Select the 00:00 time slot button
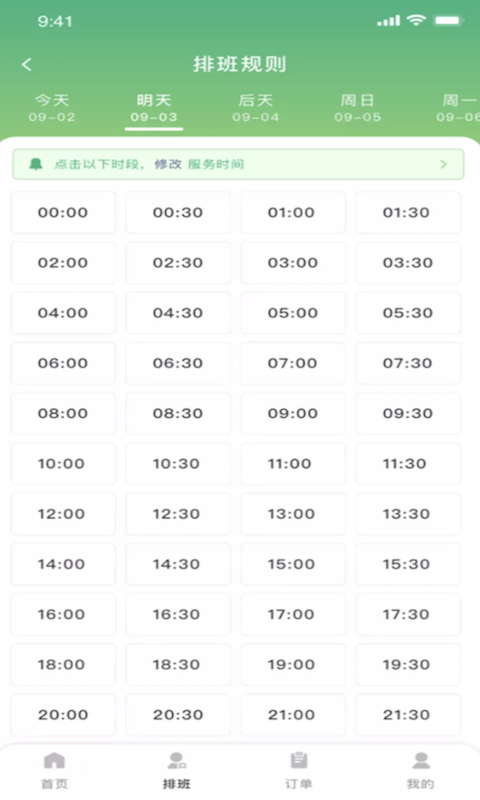The image size is (480, 800). tap(63, 212)
